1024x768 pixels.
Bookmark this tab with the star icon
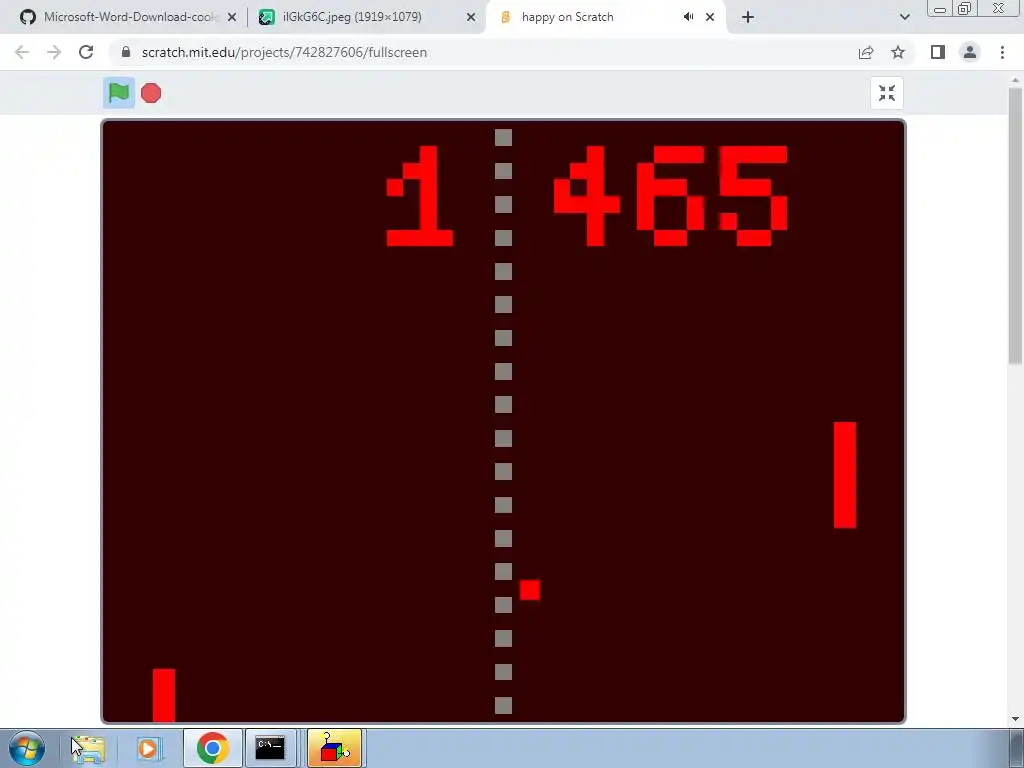click(898, 52)
